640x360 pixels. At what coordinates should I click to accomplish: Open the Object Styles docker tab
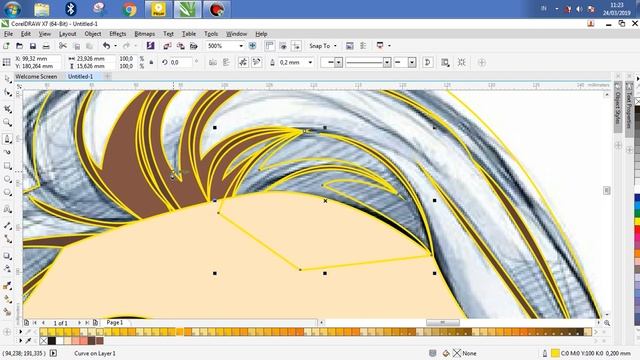(x=618, y=108)
